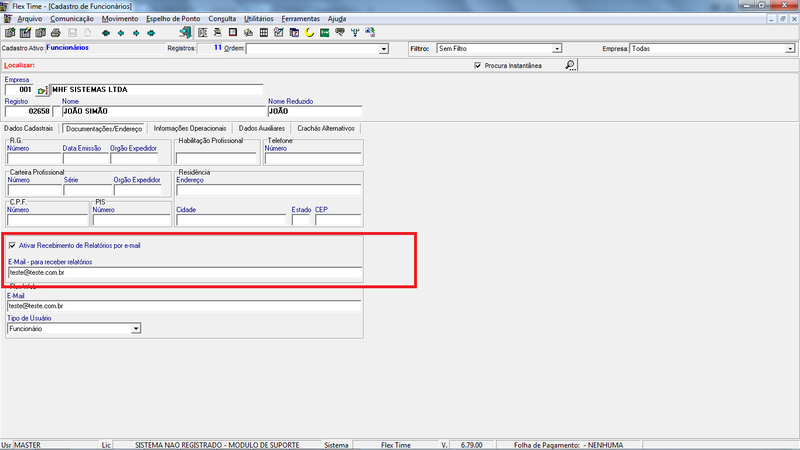Switch to Crachás Alternativos tab
This screenshot has height=450, width=800.
(326, 129)
